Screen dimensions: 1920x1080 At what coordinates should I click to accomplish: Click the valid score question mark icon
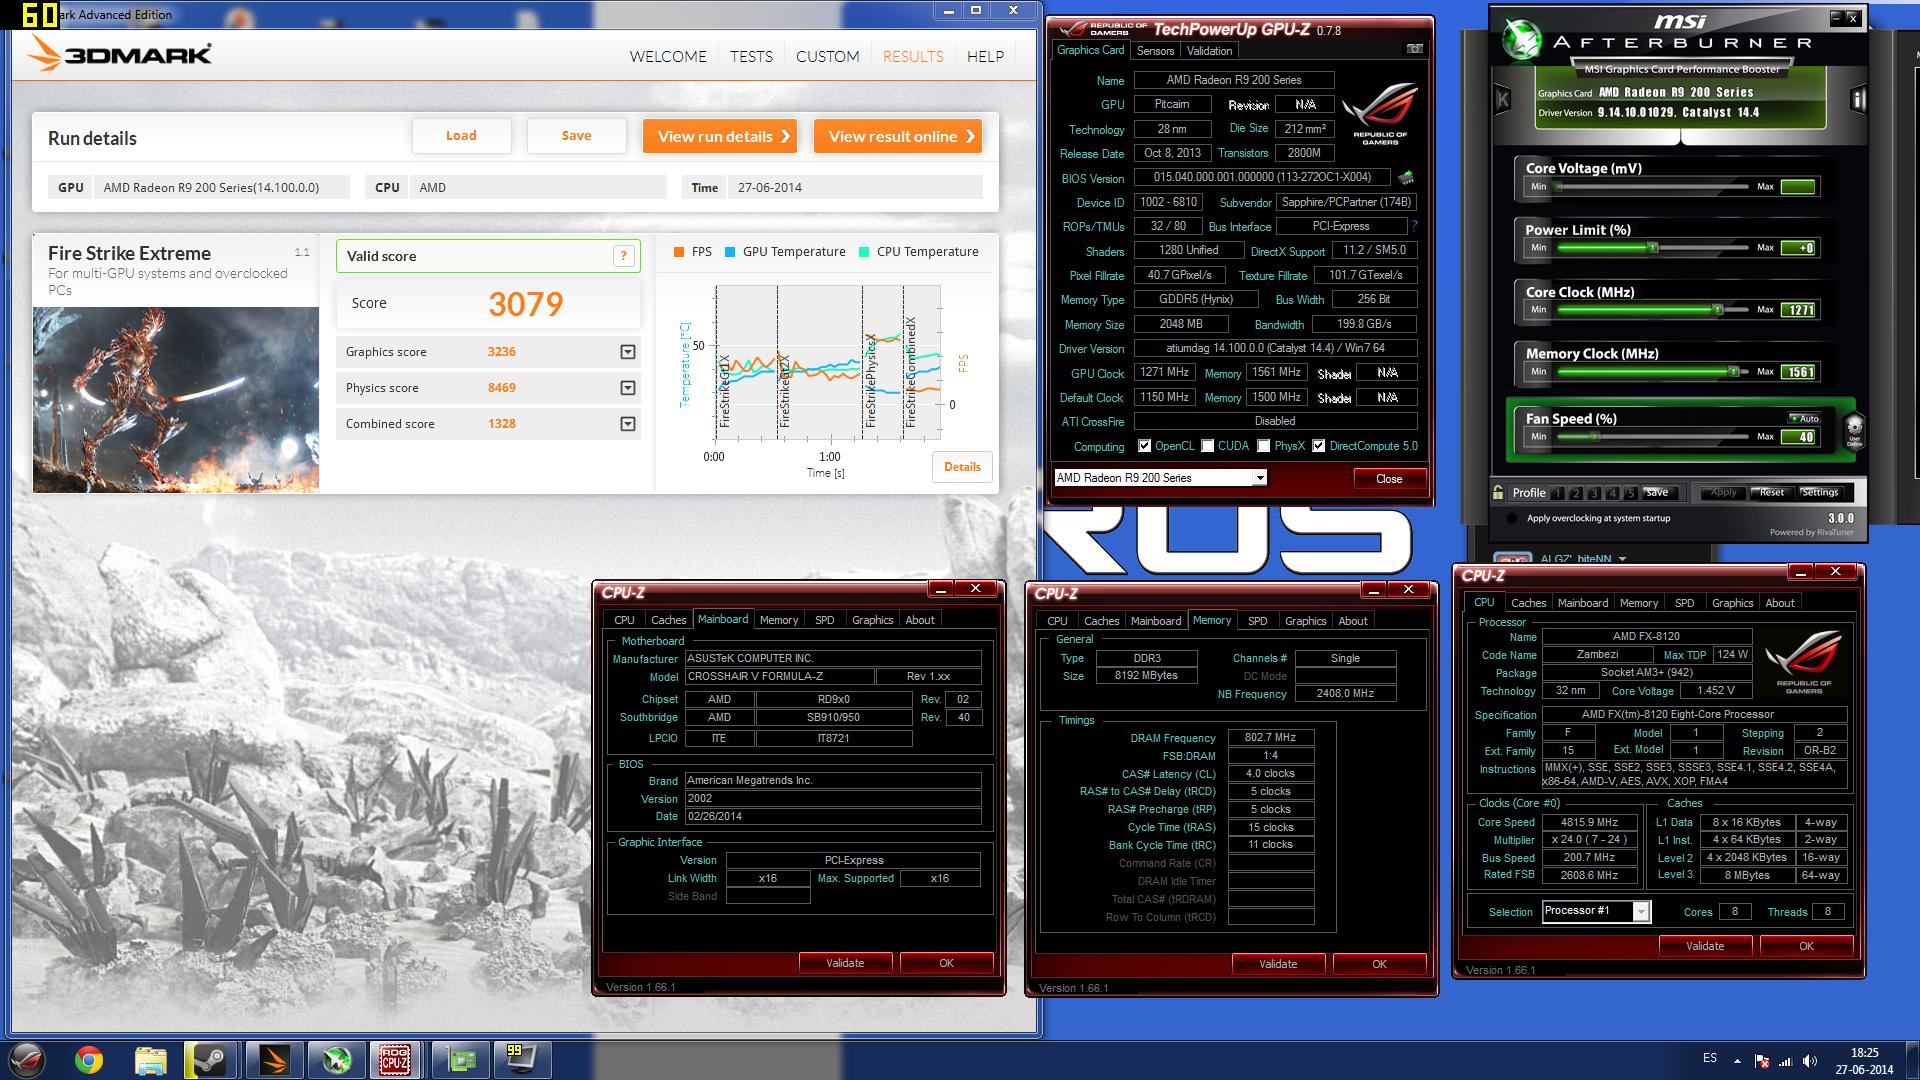click(624, 256)
